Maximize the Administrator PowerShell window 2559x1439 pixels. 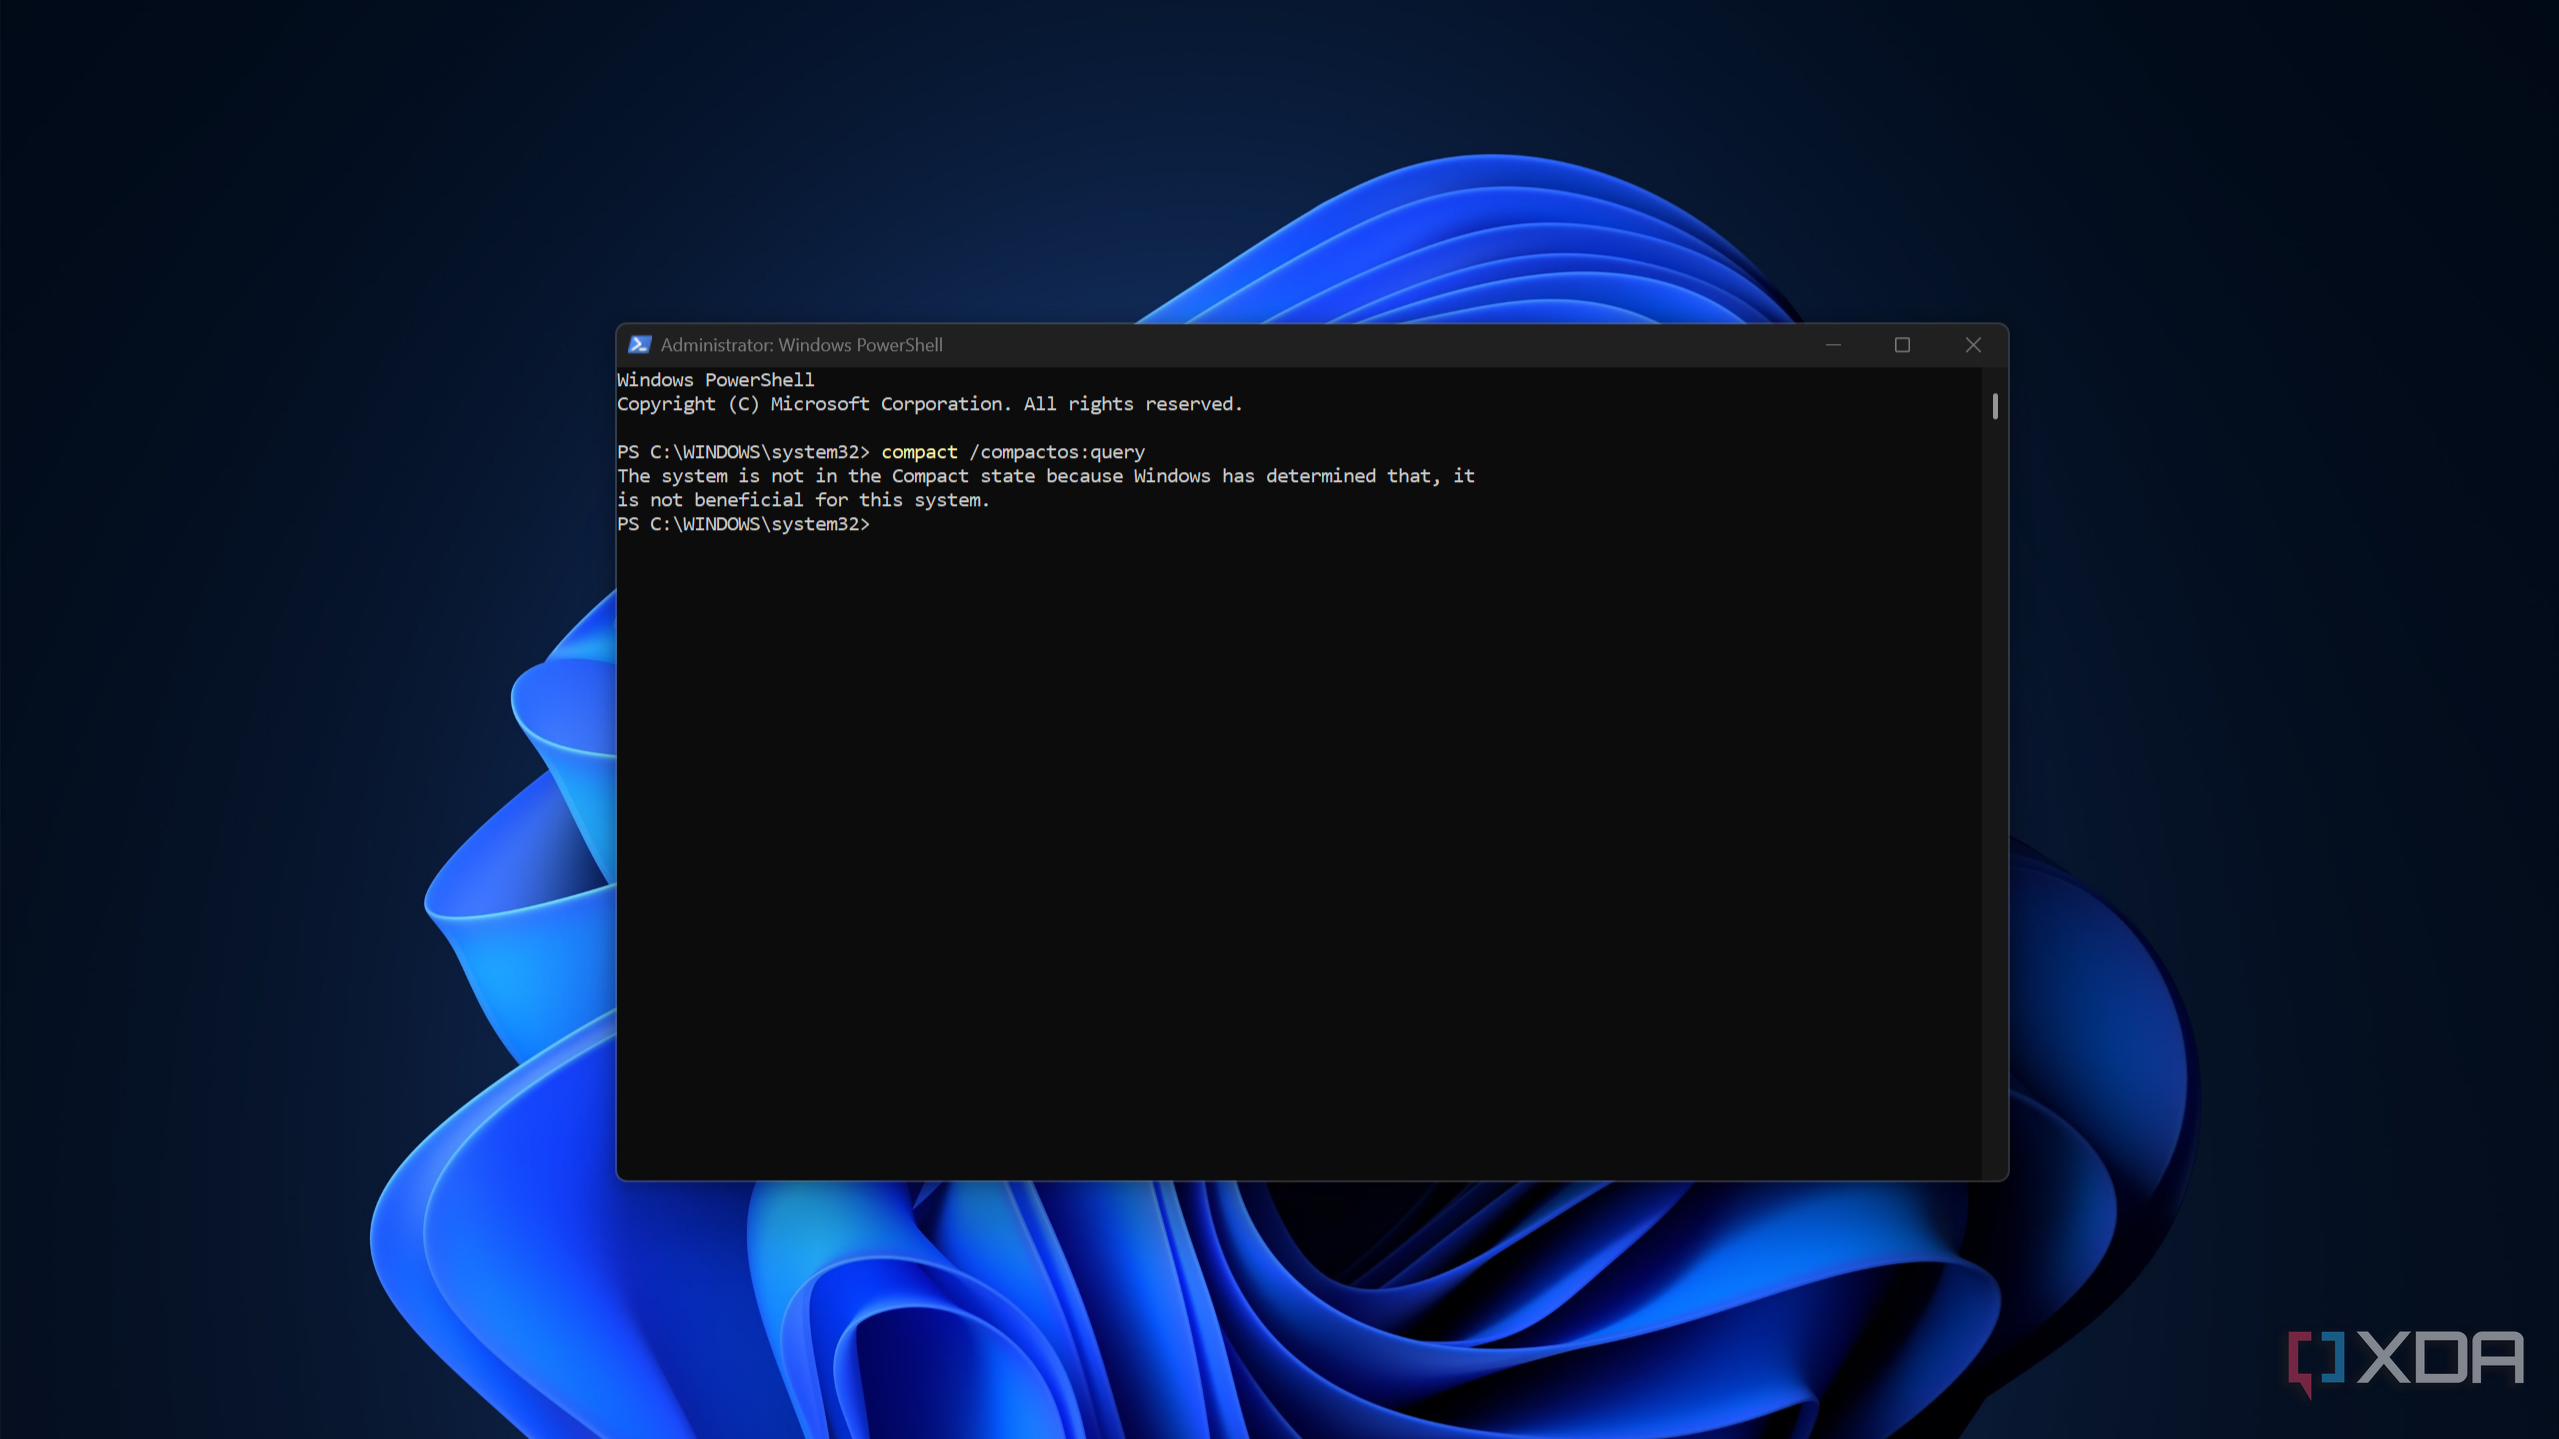[x=1902, y=345]
